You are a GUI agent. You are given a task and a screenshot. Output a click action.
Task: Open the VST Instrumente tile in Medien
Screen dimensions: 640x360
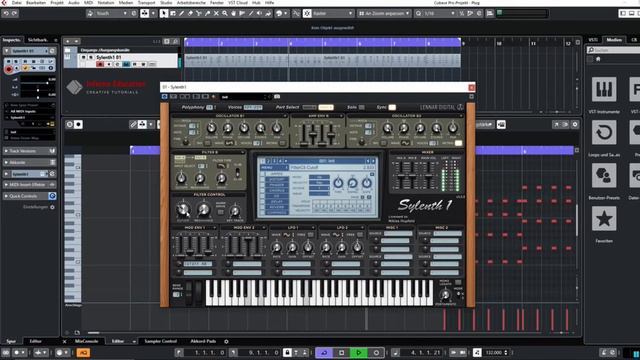coord(604,89)
